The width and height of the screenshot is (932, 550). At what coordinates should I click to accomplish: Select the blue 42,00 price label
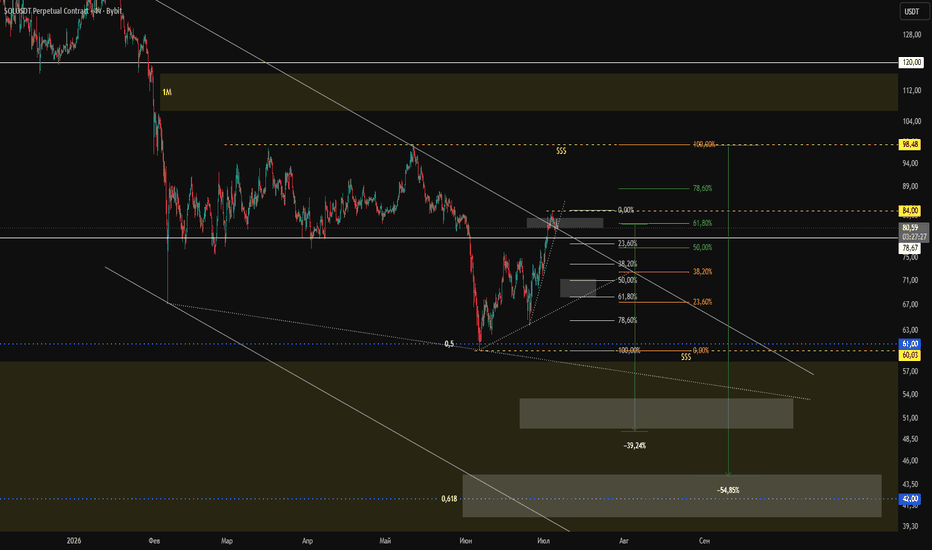910,499
